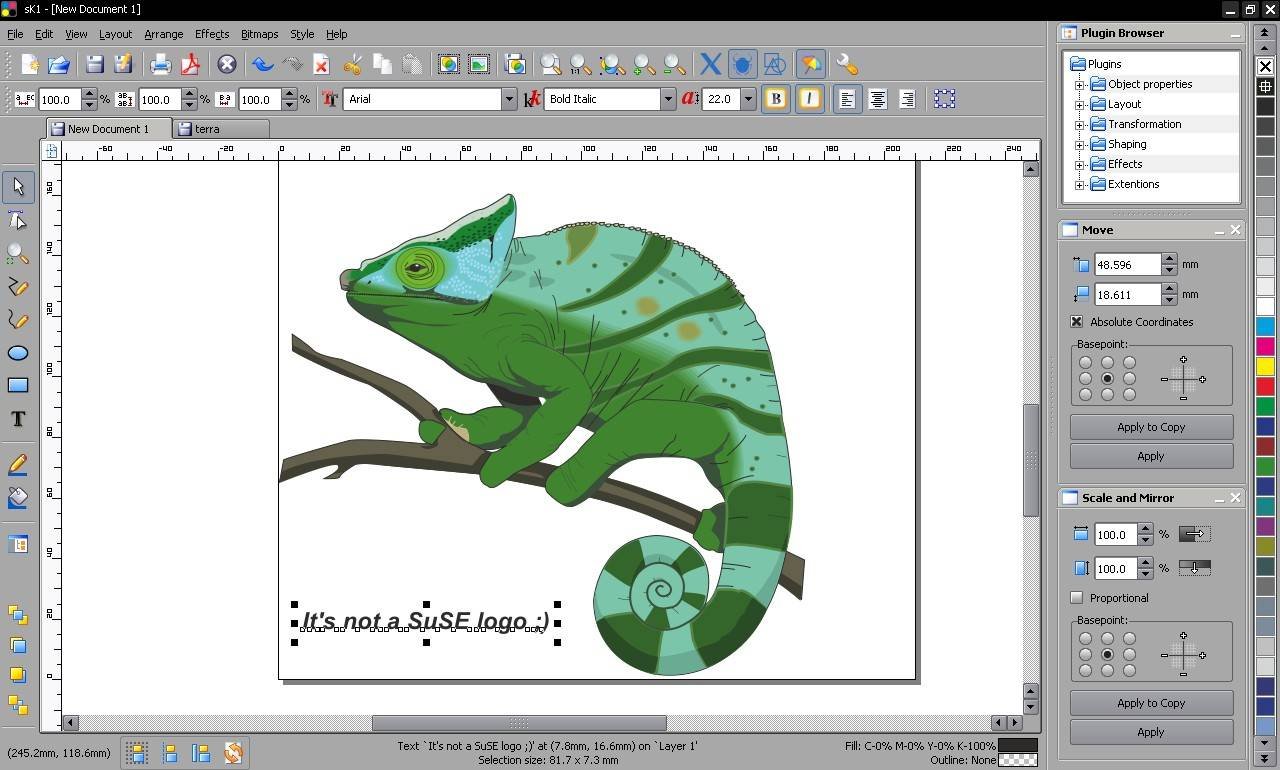
Task: Enable the Proportional checkbox
Action: pos(1077,598)
